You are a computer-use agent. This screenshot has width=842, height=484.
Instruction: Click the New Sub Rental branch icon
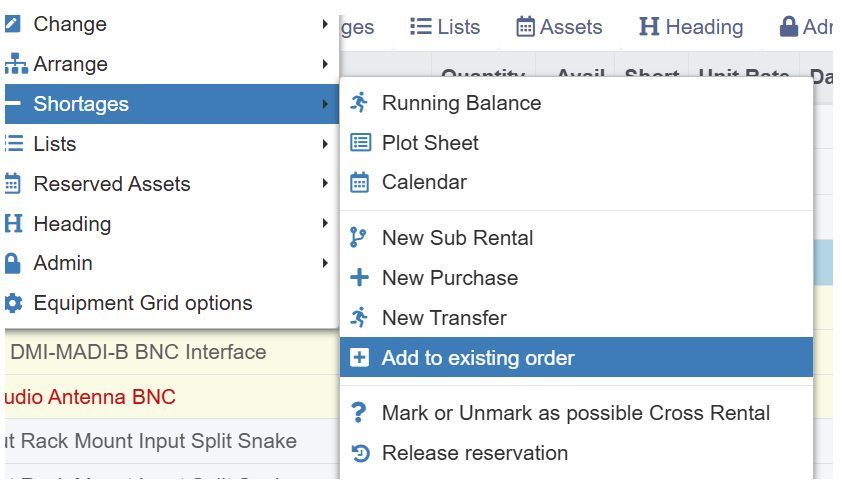pyautogui.click(x=360, y=238)
